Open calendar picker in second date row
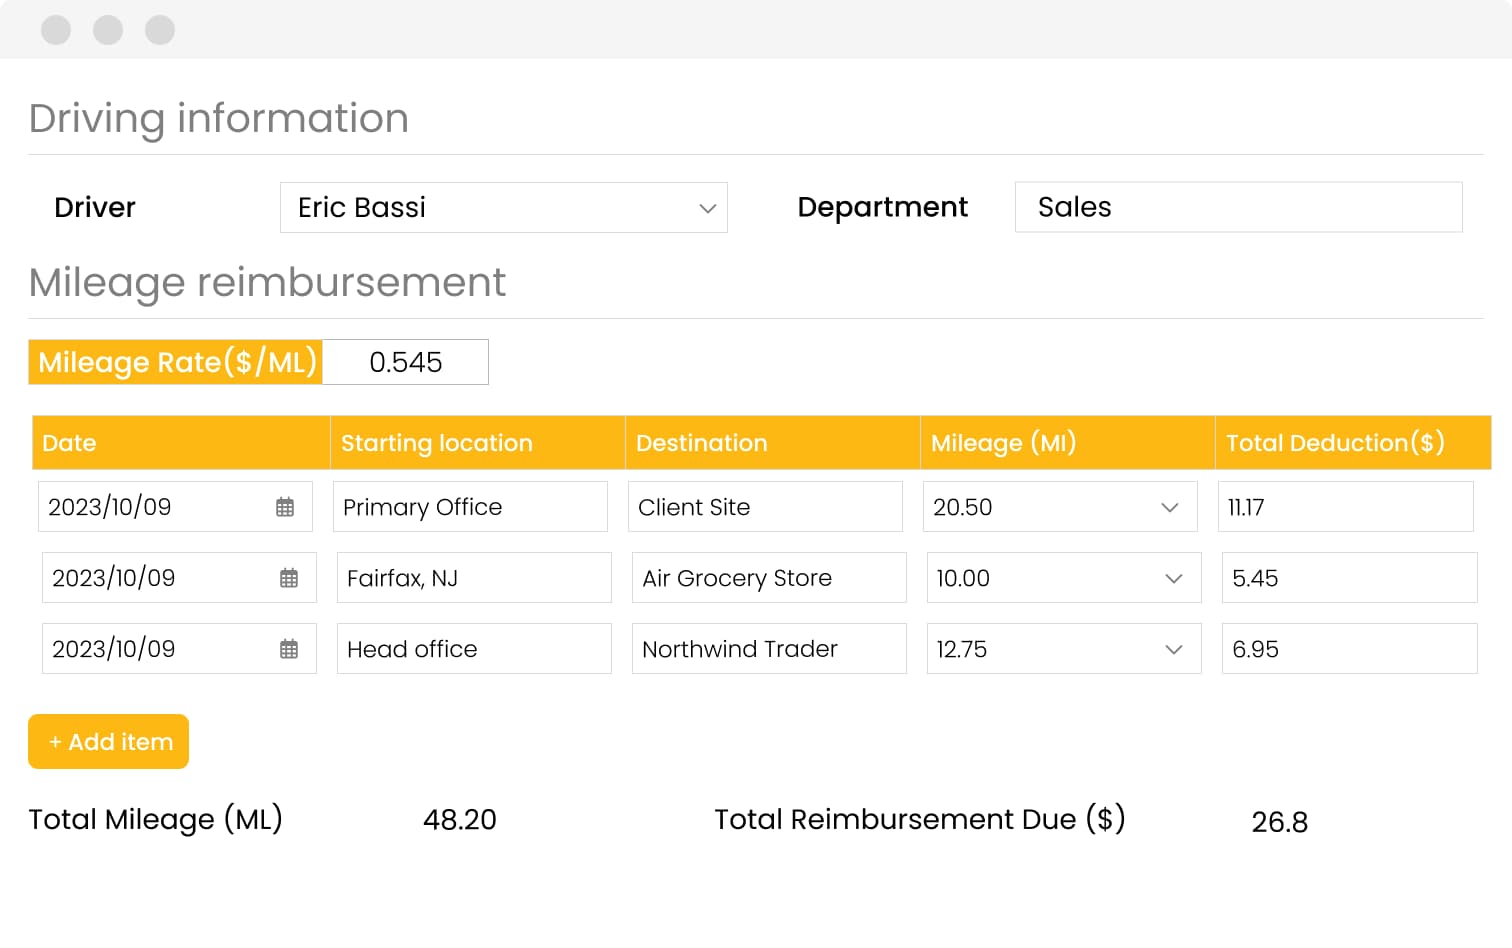 coord(289,578)
